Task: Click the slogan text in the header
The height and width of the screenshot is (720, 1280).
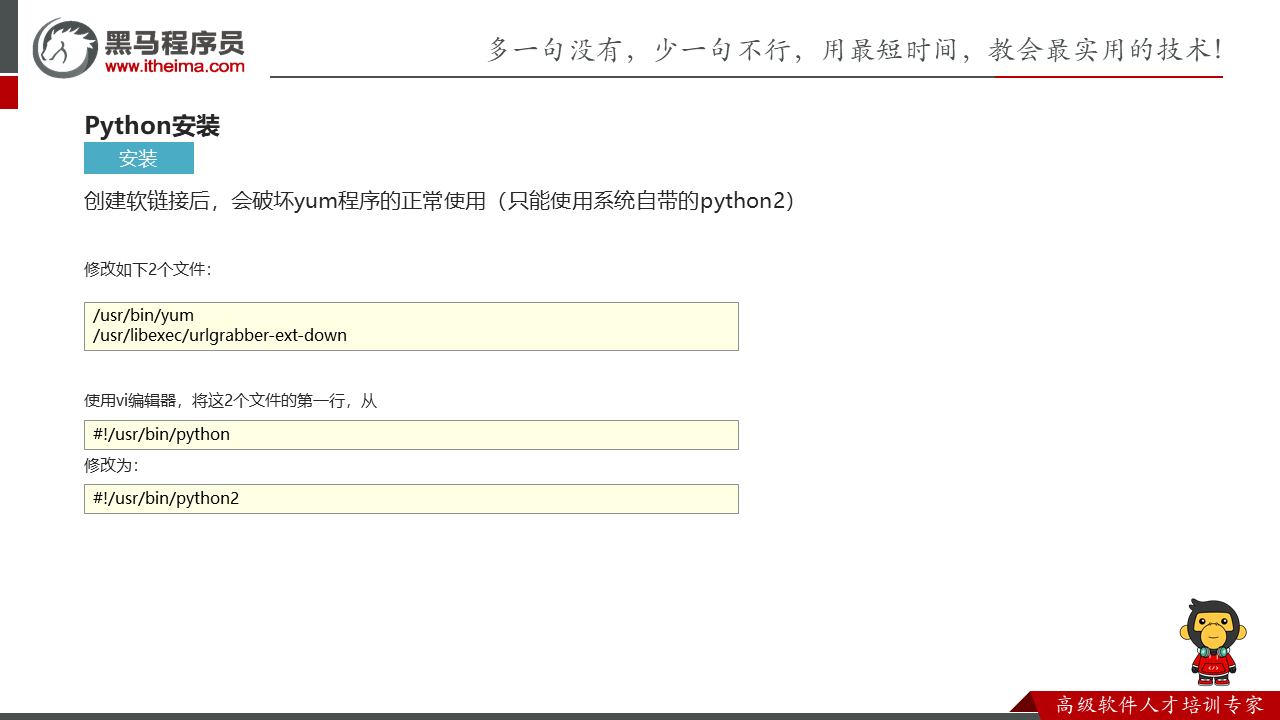Action: pos(854,49)
